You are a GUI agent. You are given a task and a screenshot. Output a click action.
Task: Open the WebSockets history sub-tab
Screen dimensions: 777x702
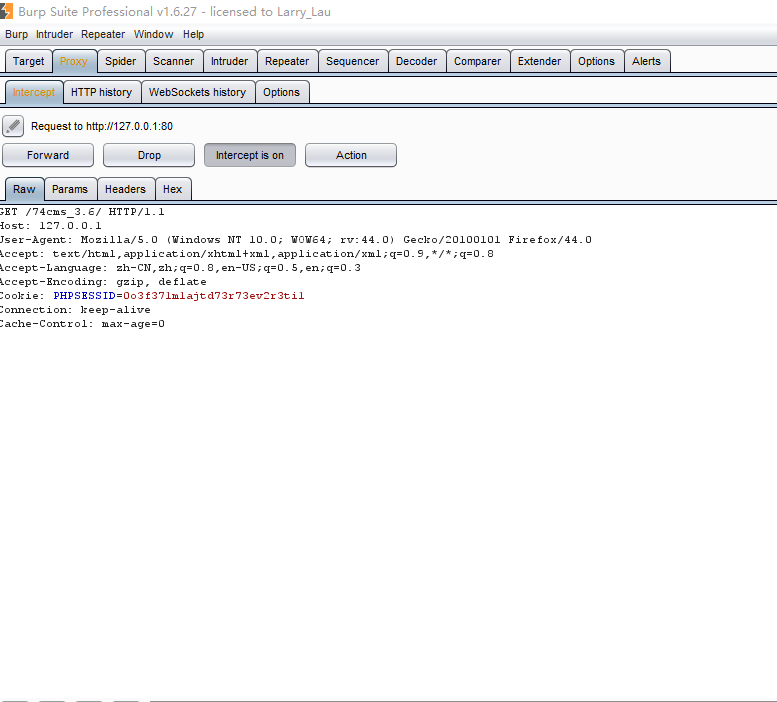(x=197, y=92)
